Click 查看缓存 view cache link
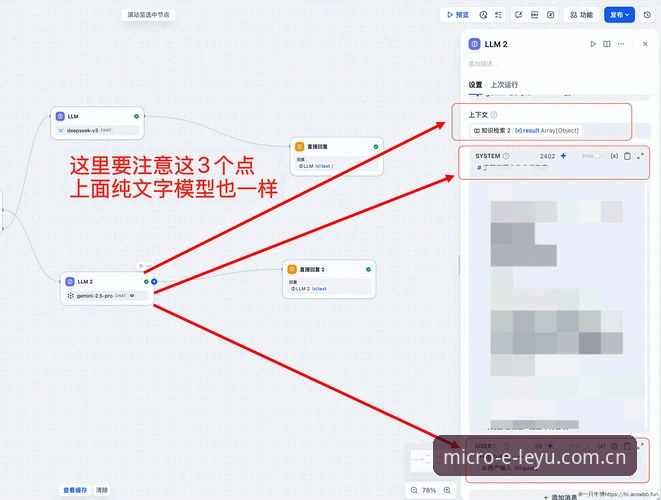 click(75, 490)
